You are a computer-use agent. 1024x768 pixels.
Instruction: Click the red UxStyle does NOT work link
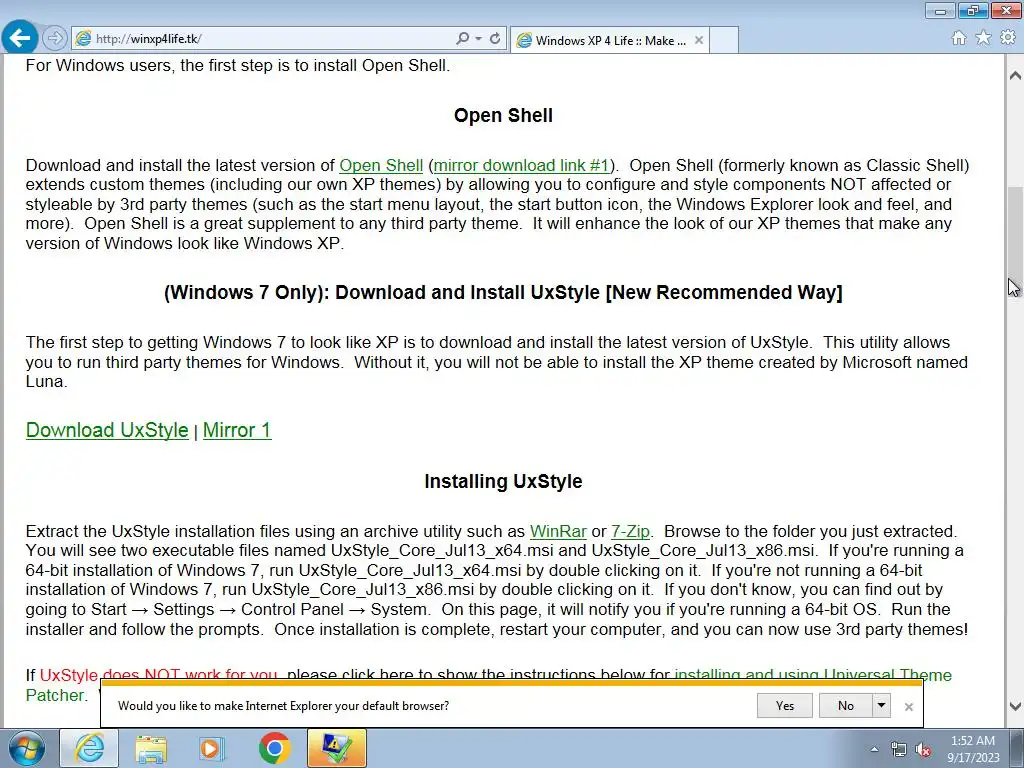(158, 675)
